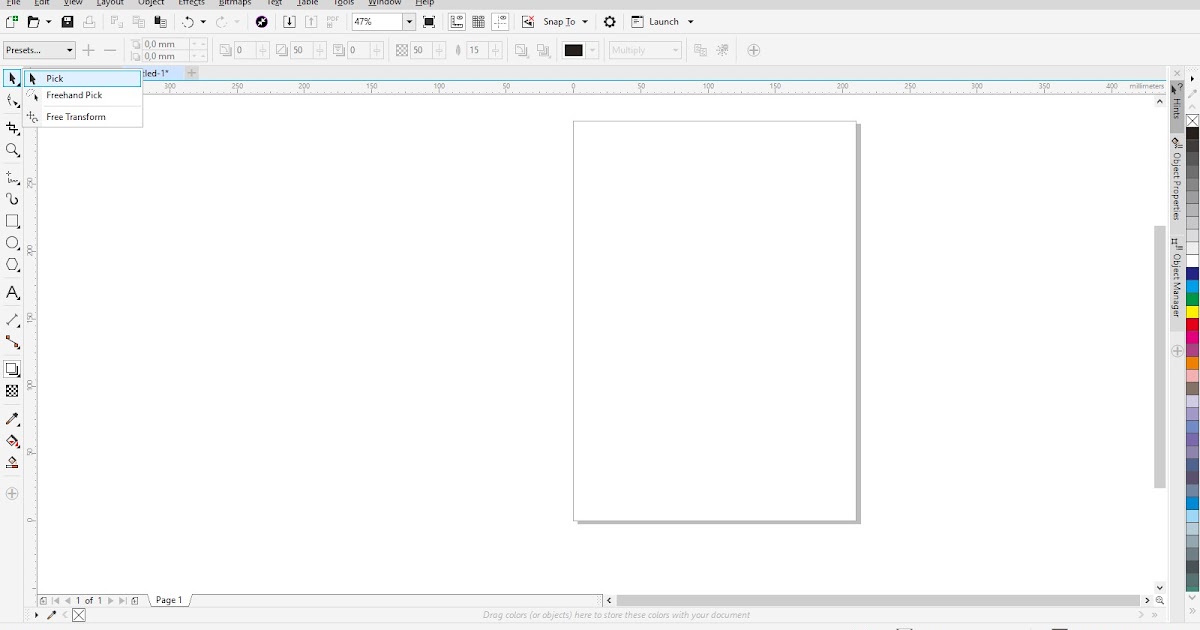Toggle the document grid display
This screenshot has height=630, width=1200.
pos(478,21)
